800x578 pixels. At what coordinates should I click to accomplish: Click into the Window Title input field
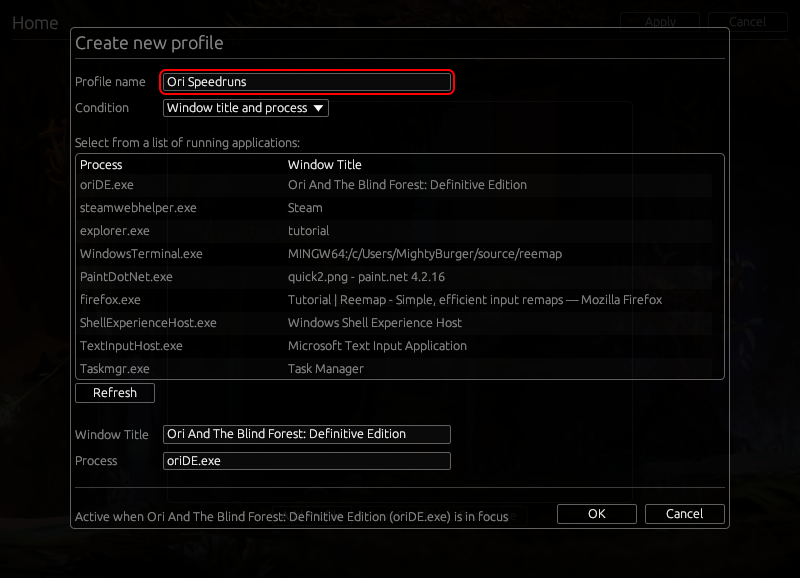pyautogui.click(x=306, y=434)
